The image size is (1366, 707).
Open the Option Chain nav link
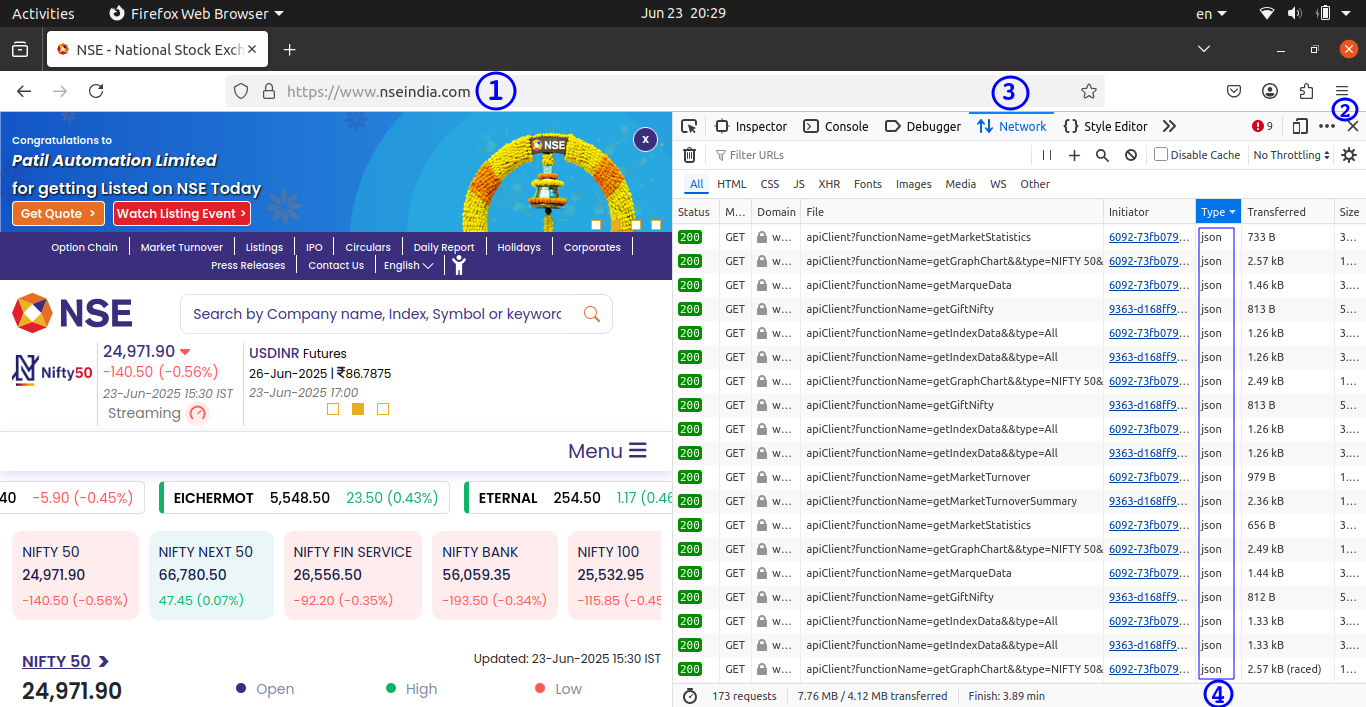tap(84, 247)
